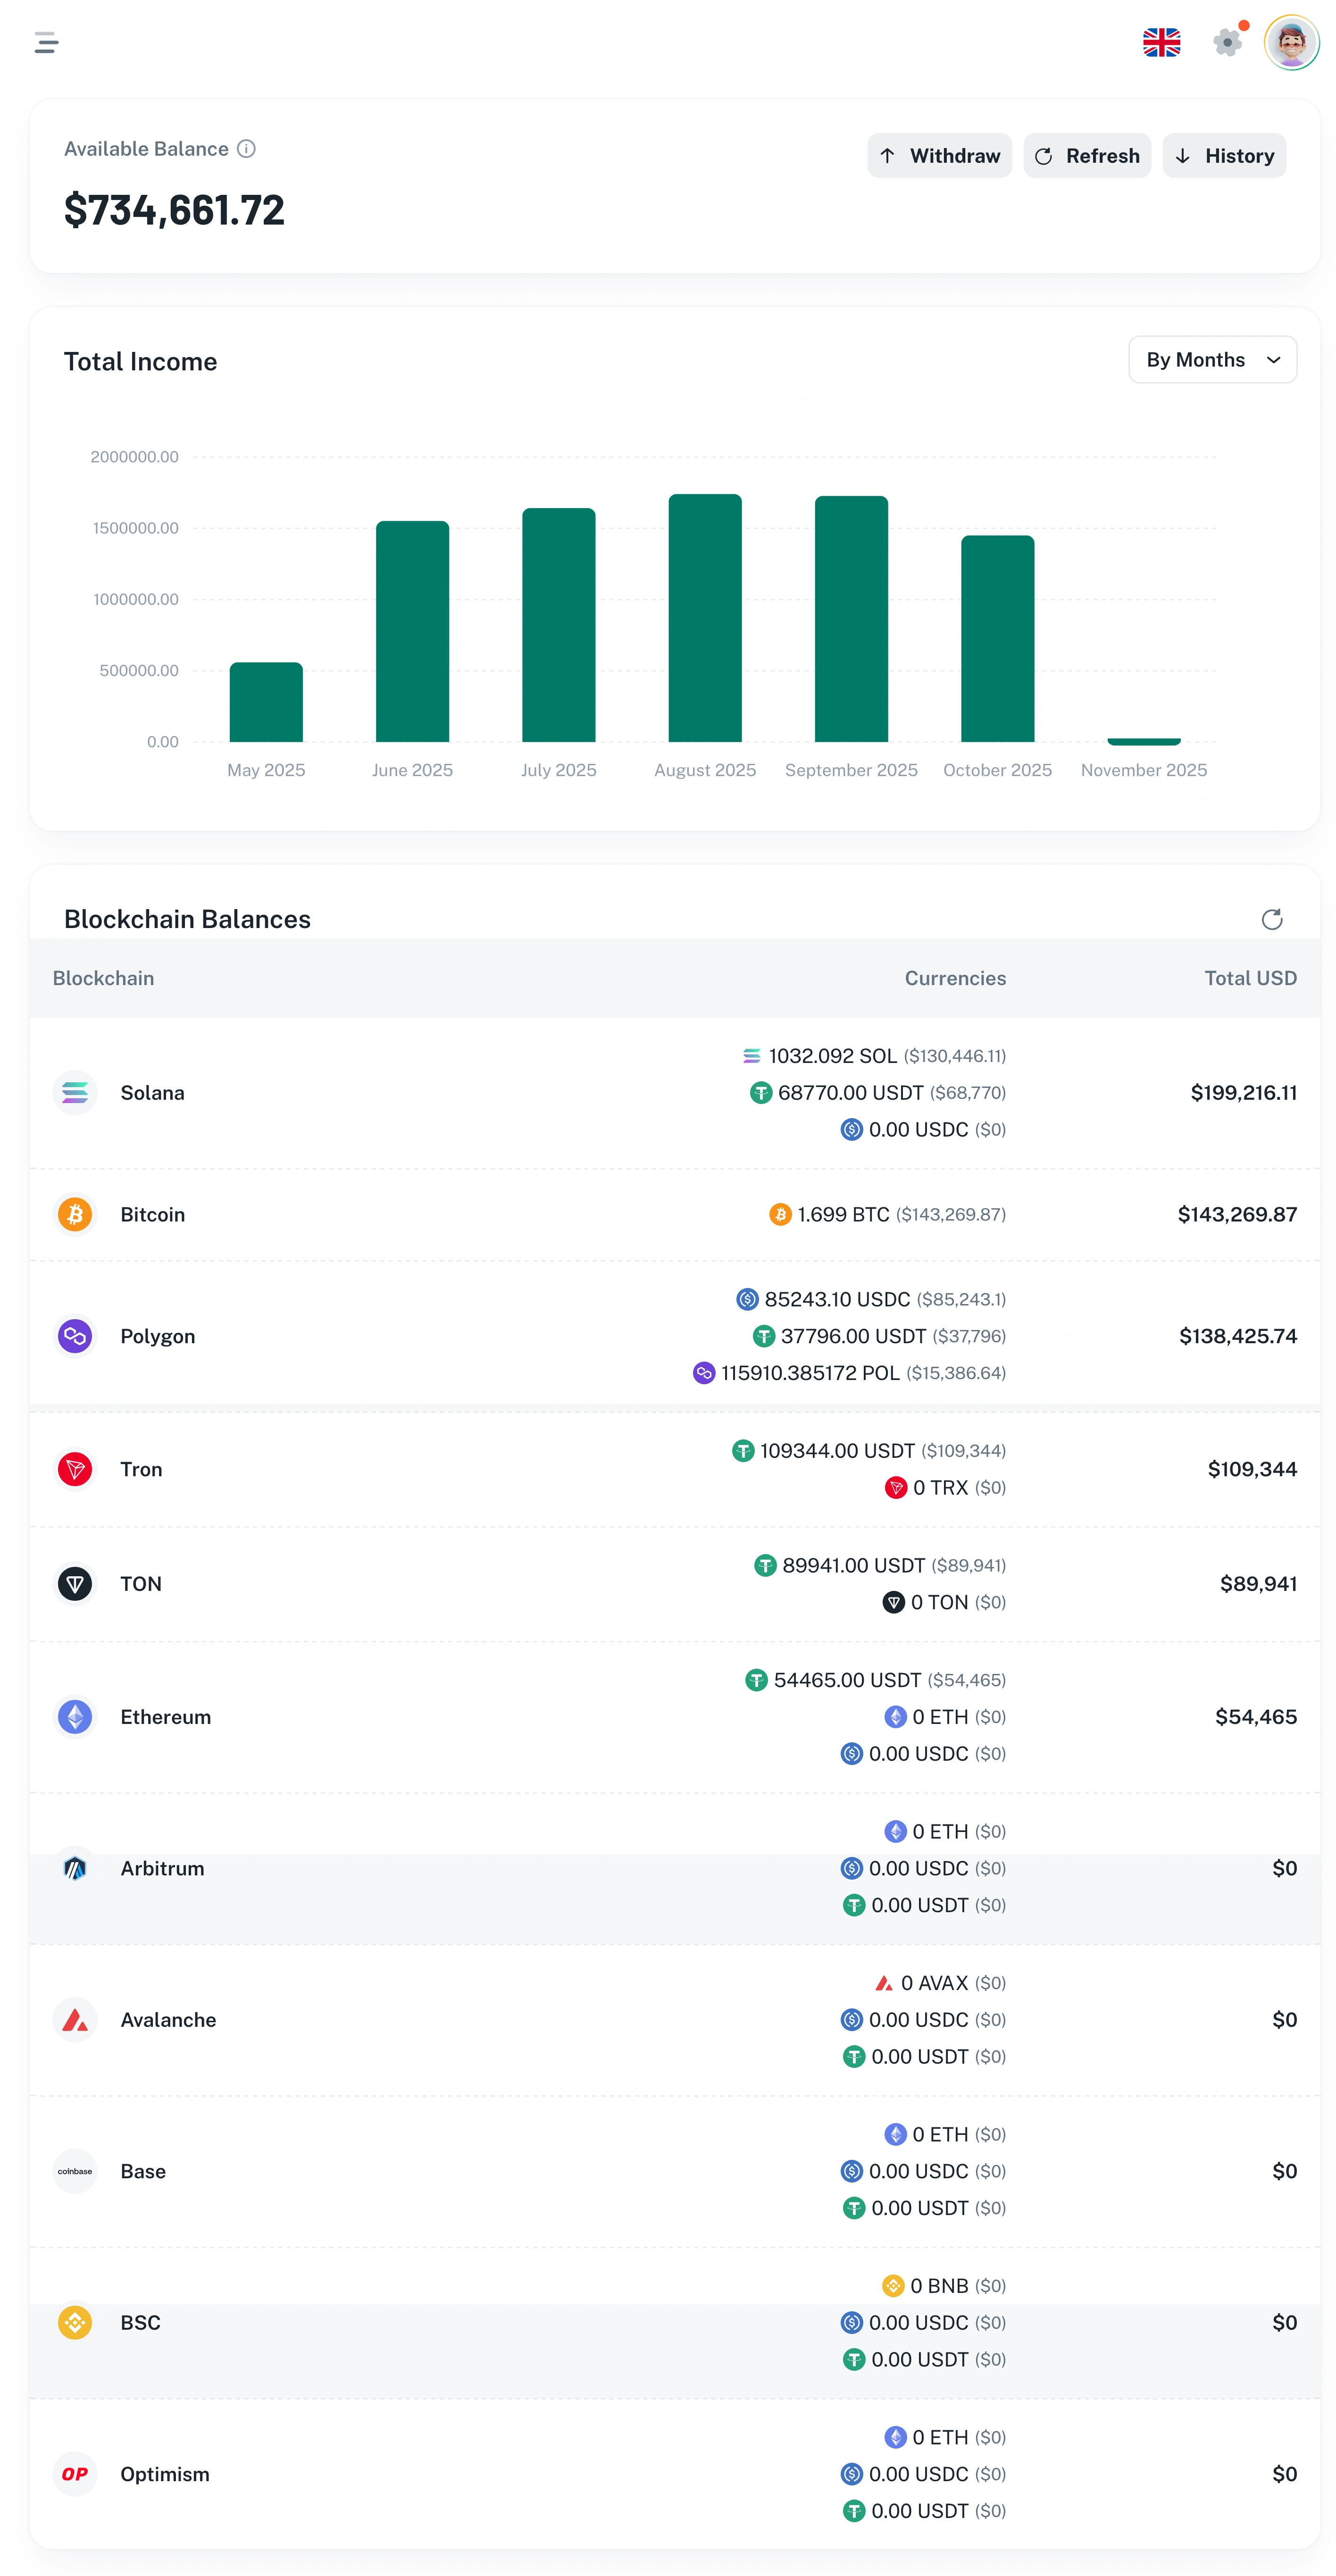This screenshot has height=2576, width=1336.
Task: Click the May 2025 income bar
Action: click(x=266, y=702)
